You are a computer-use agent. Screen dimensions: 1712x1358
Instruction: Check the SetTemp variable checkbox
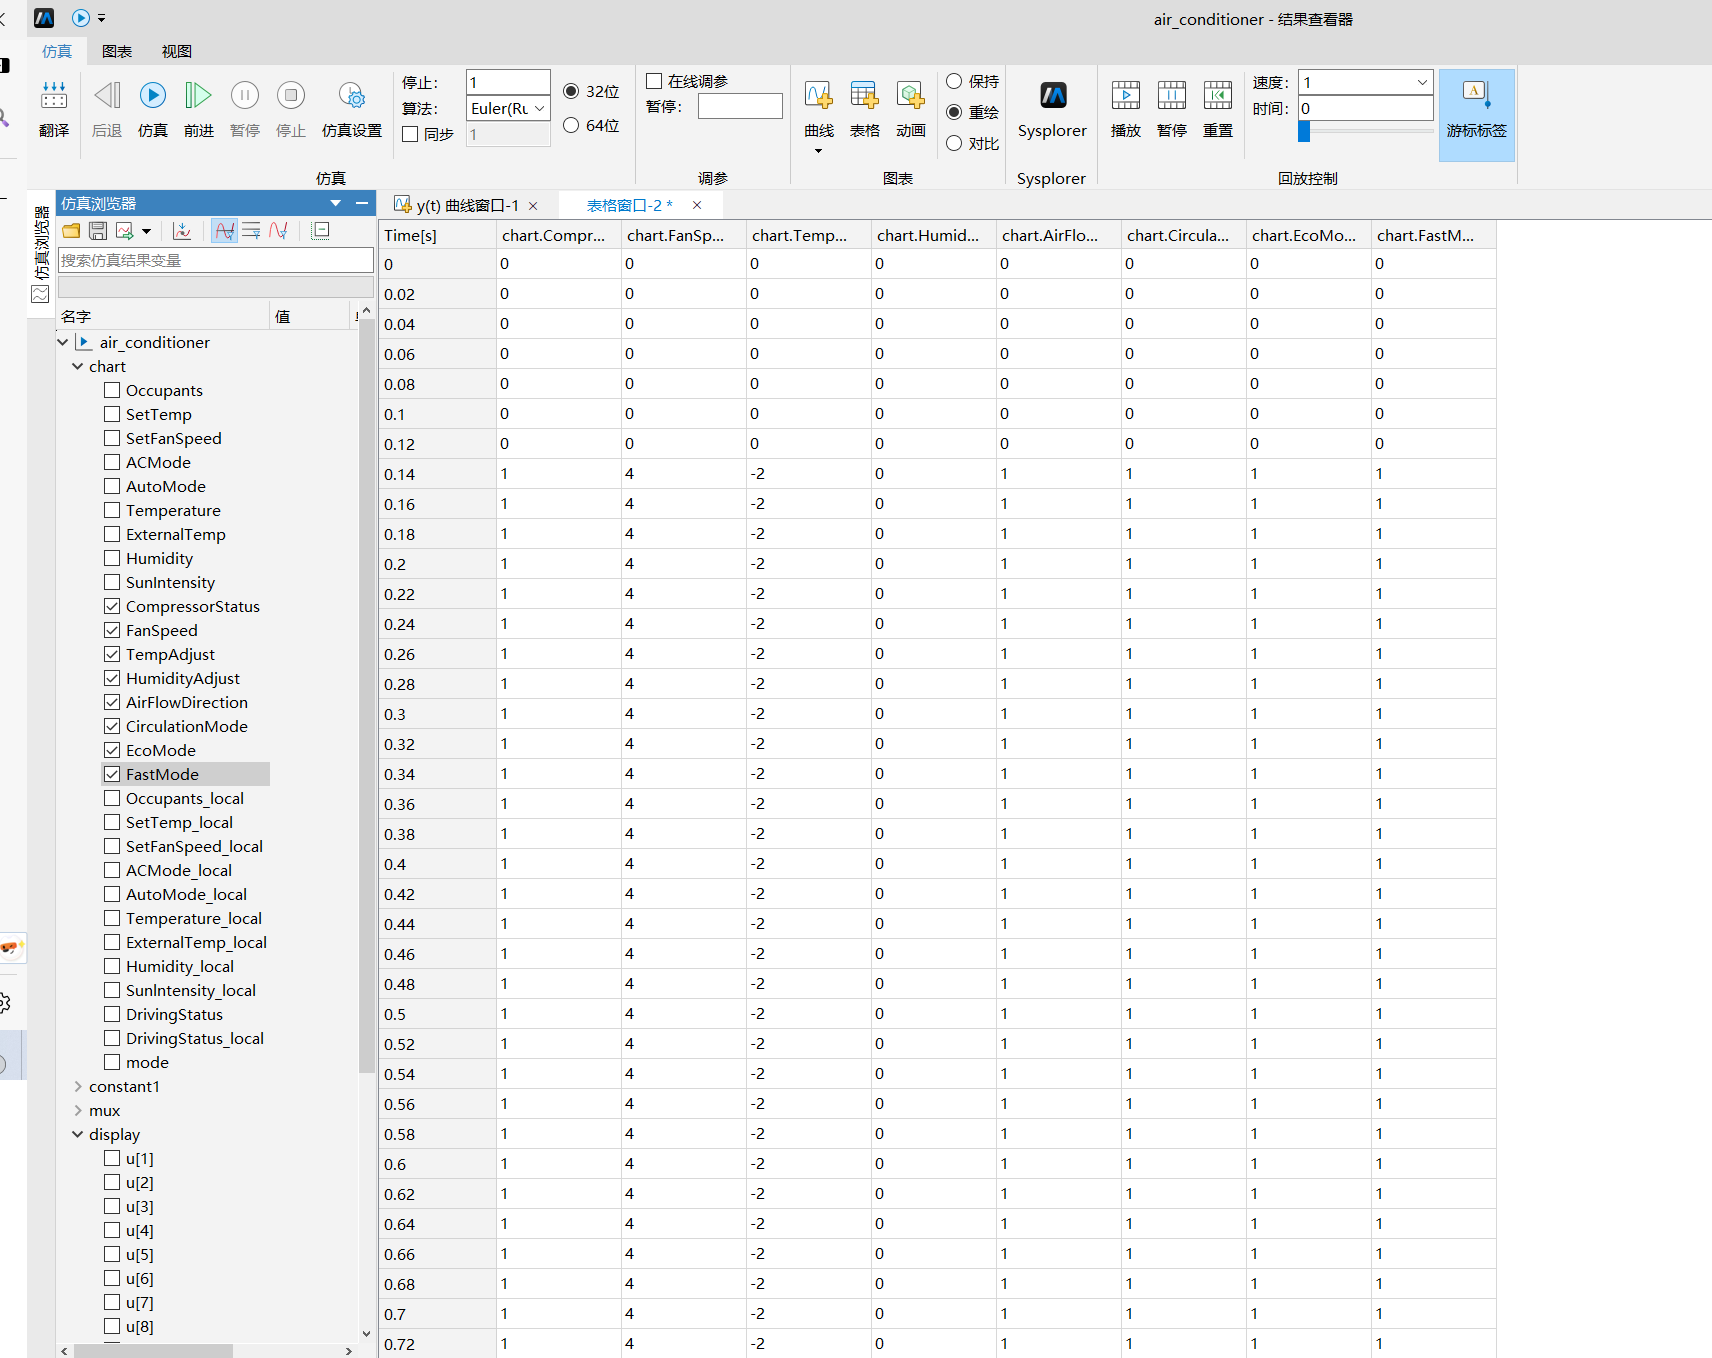click(112, 414)
